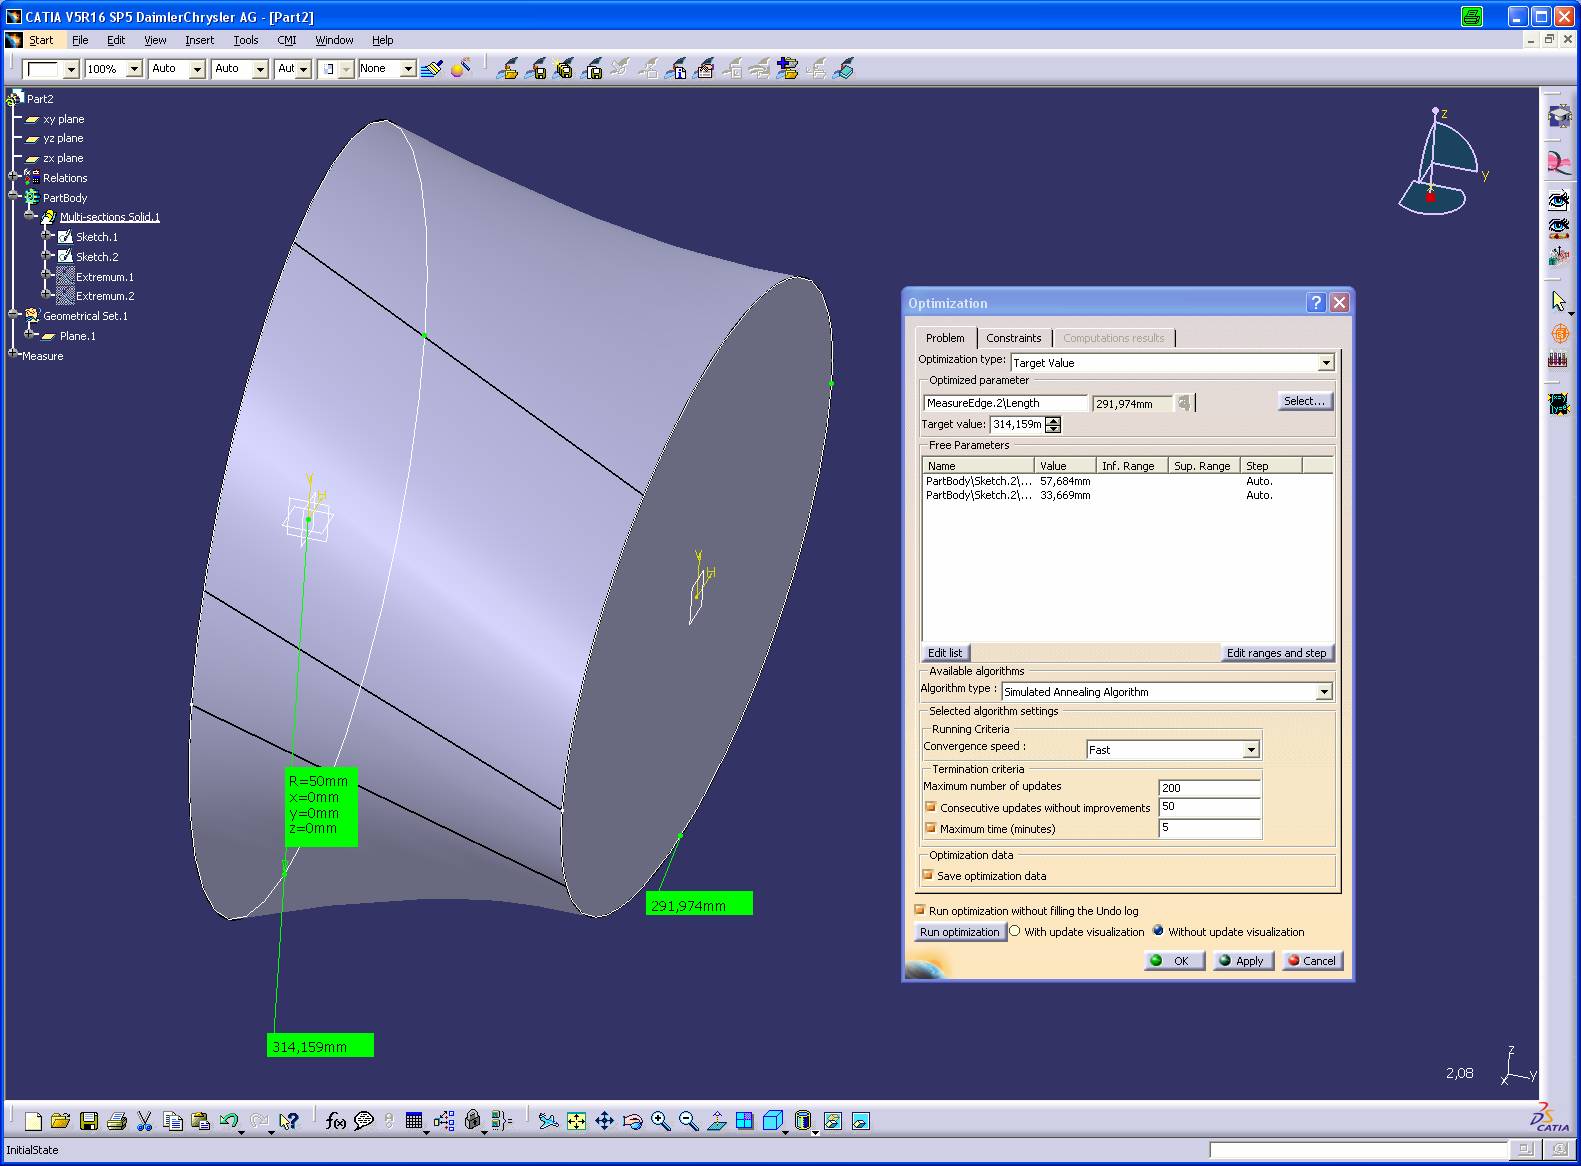Click the isometric view cube icon
Screen dimensions: 1581x1166
click(772, 1121)
